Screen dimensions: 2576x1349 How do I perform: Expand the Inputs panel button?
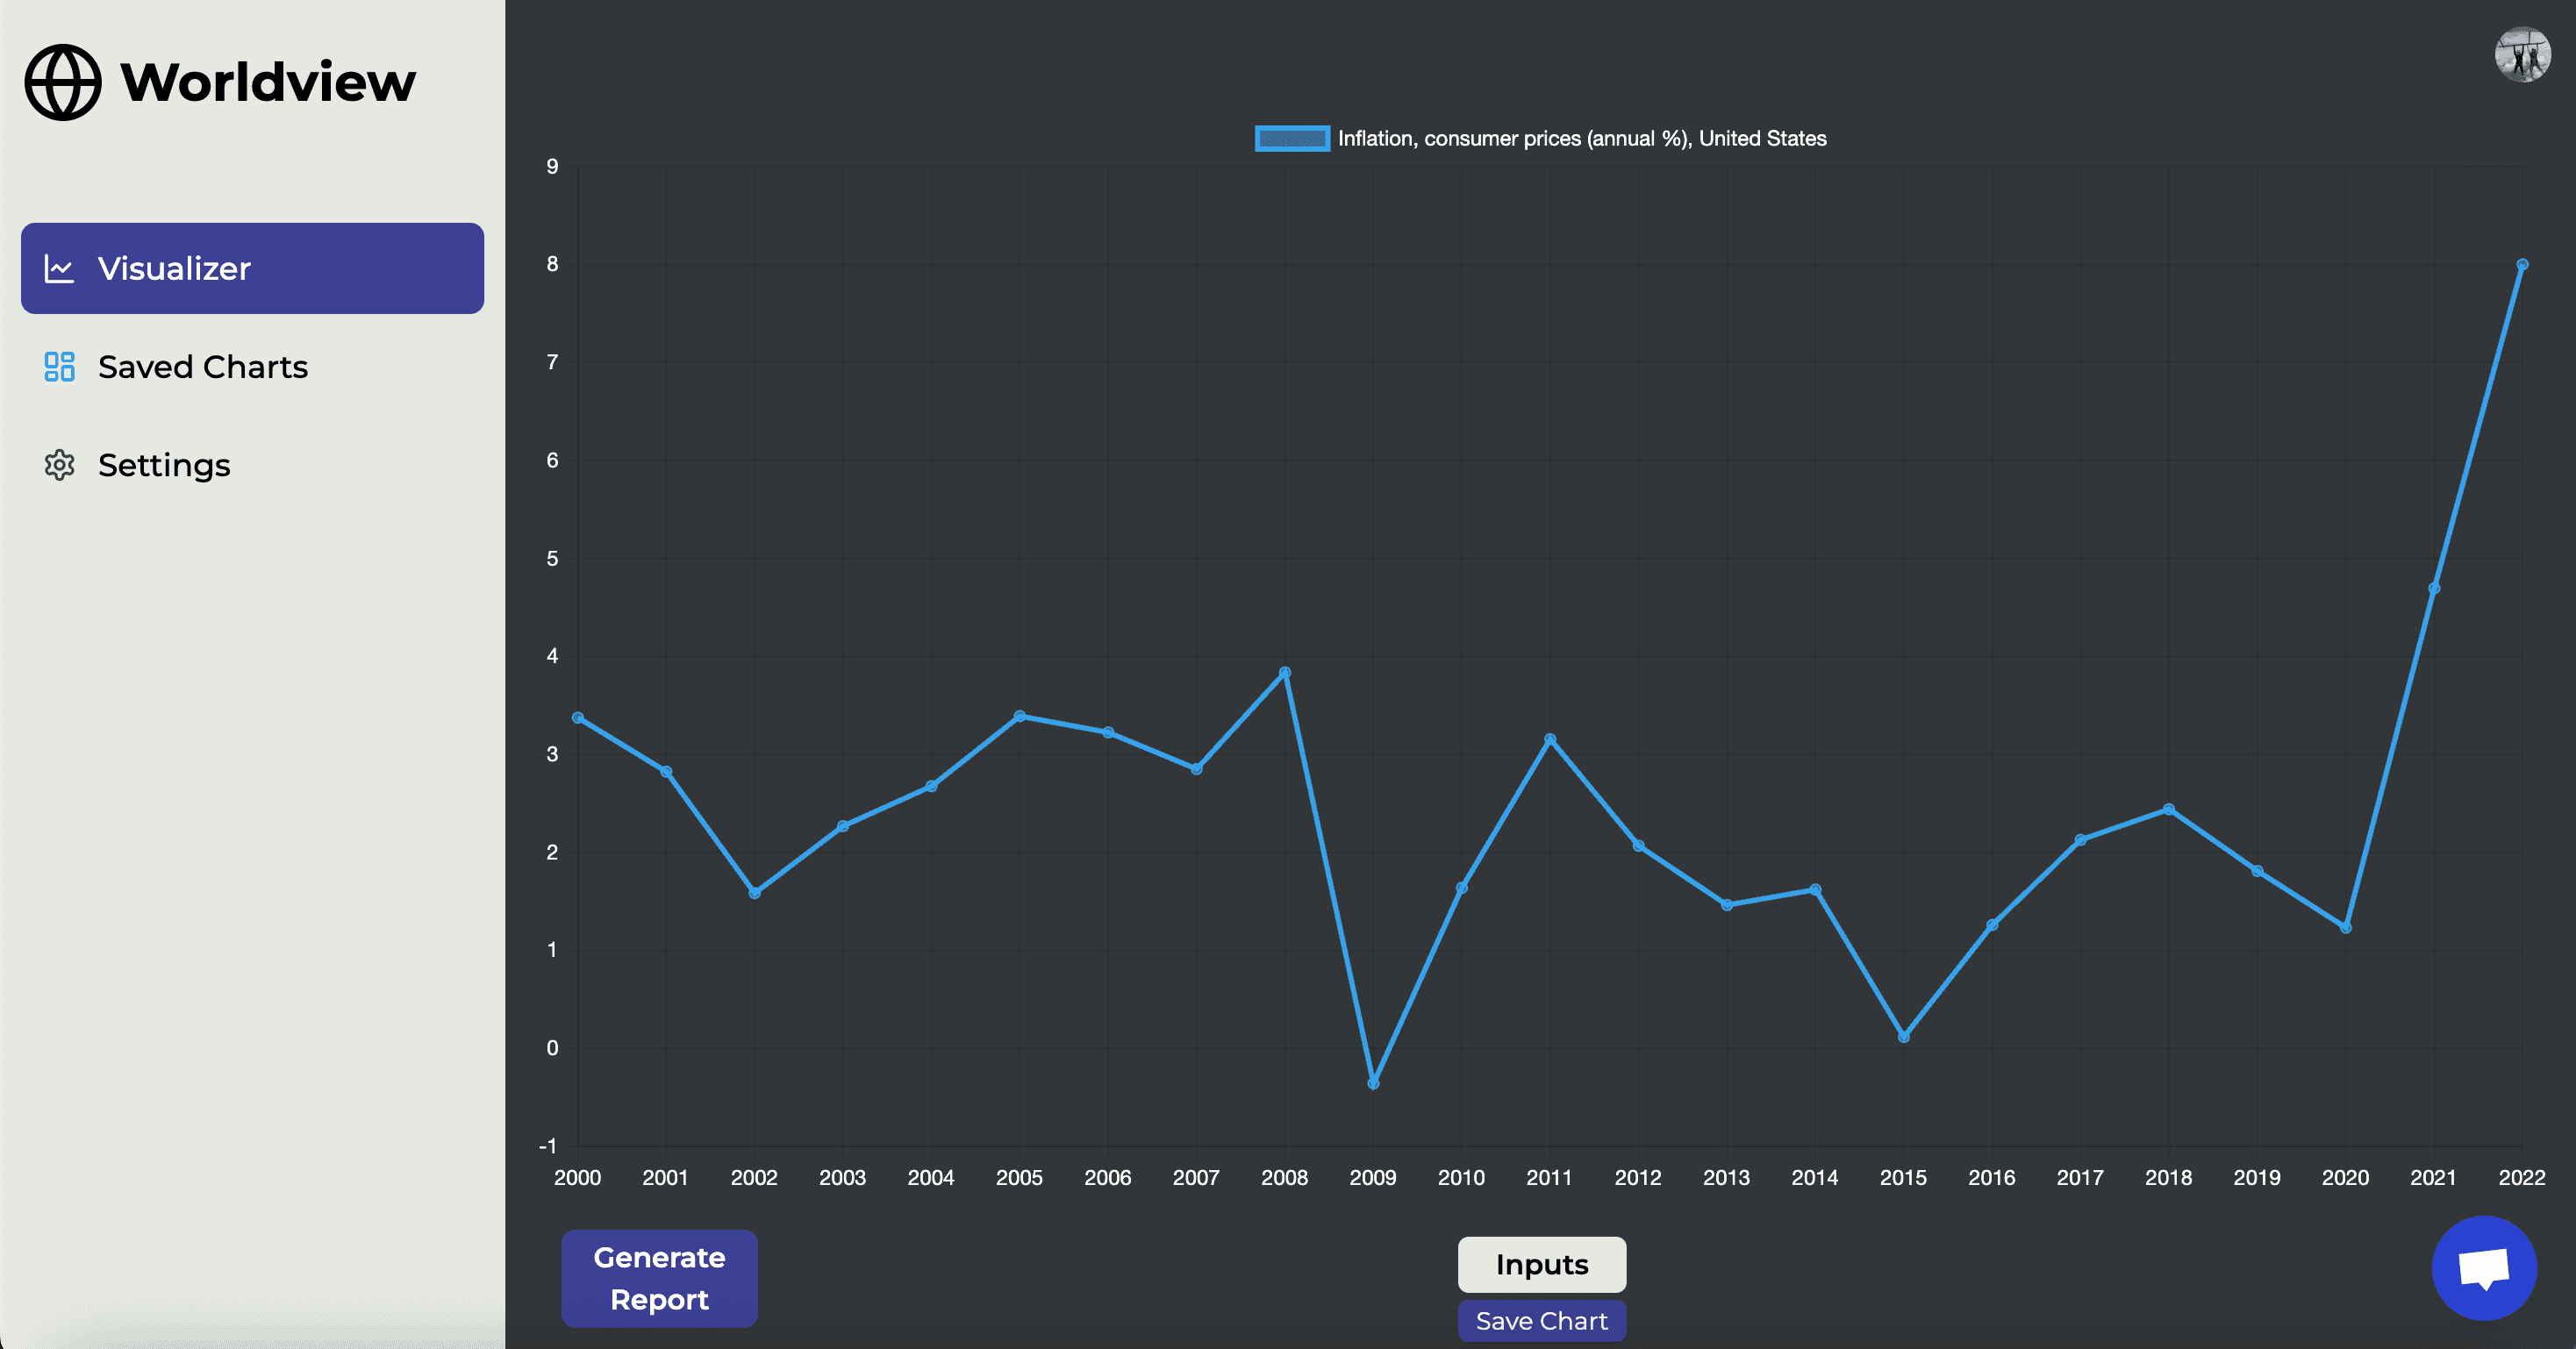click(1541, 1264)
